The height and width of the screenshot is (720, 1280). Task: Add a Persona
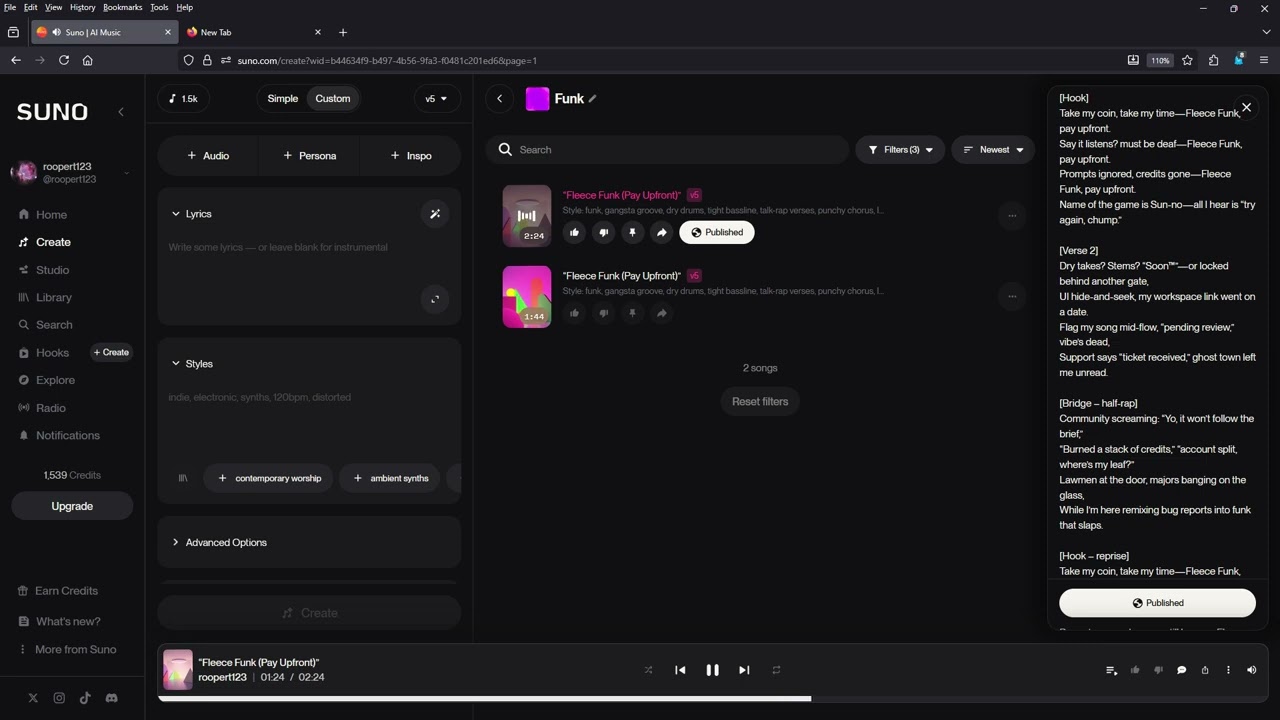click(x=309, y=156)
